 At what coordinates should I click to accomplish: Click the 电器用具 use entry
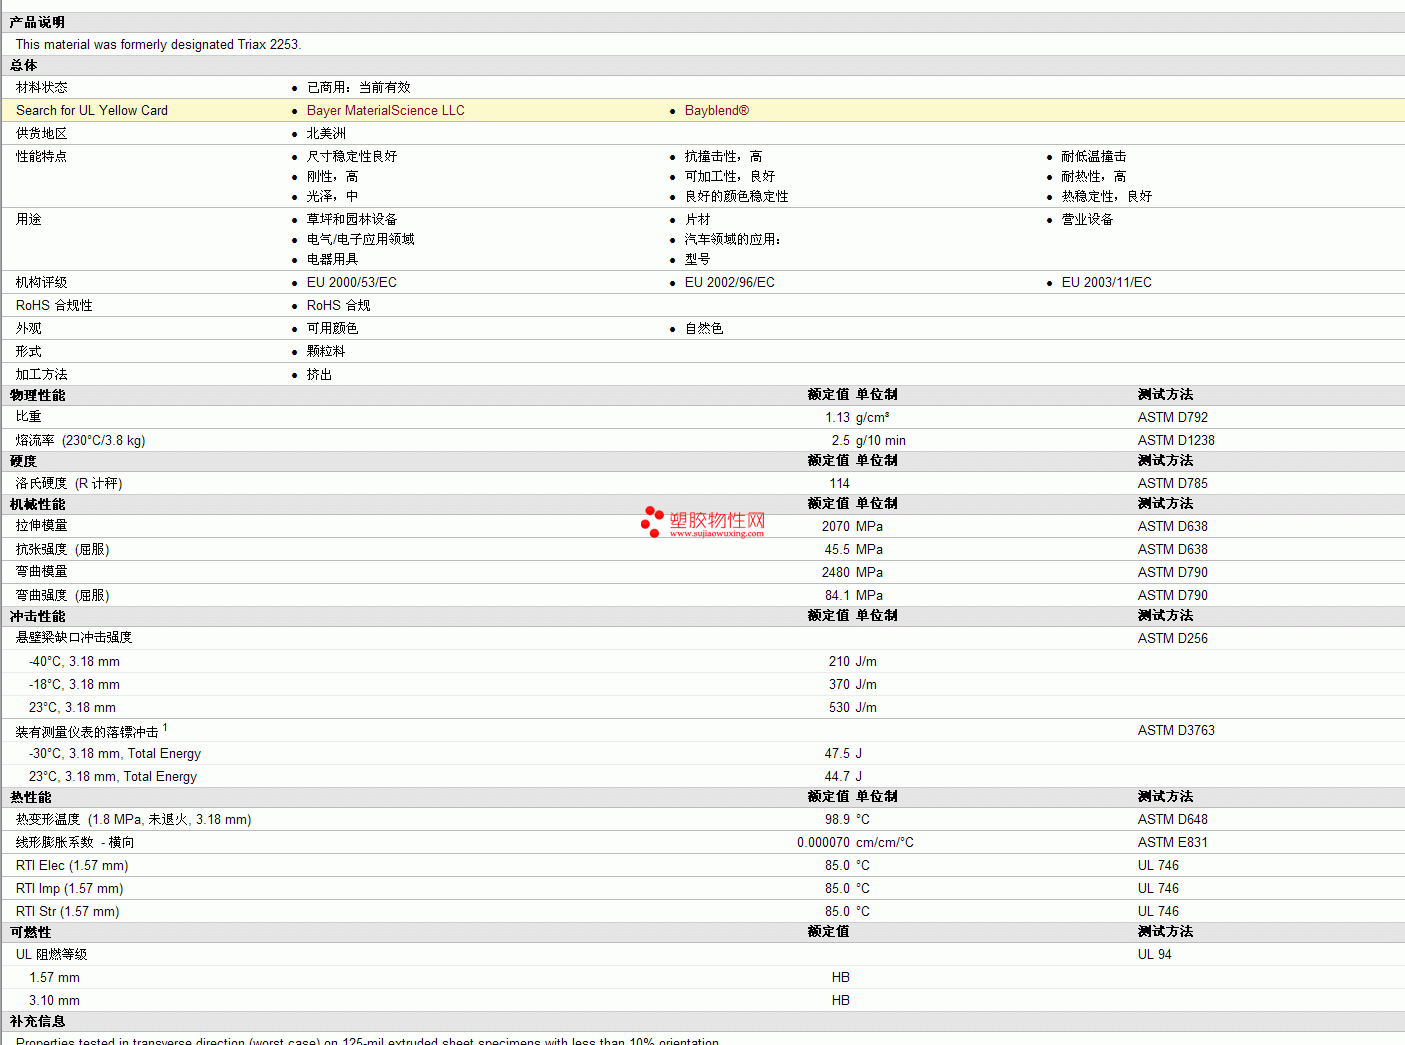pyautogui.click(x=332, y=259)
